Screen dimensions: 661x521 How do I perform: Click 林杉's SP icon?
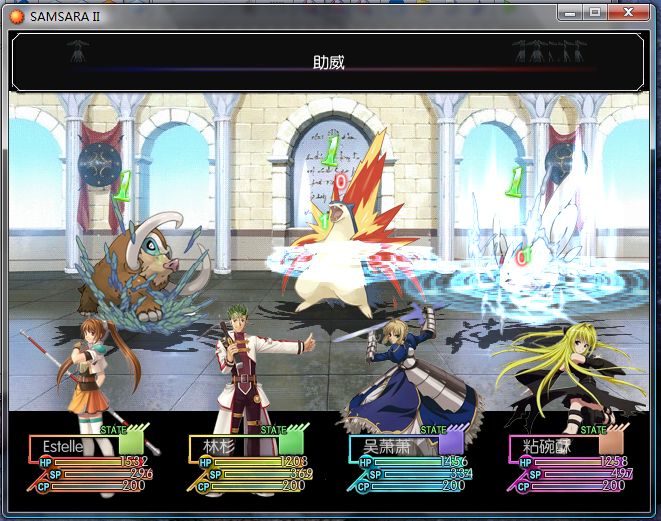[215, 475]
